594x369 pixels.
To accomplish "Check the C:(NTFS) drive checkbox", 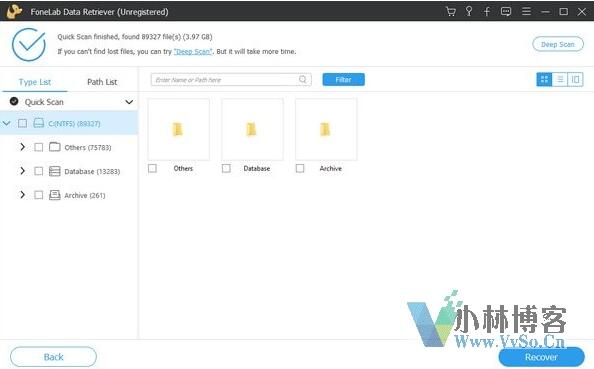I will point(22,123).
